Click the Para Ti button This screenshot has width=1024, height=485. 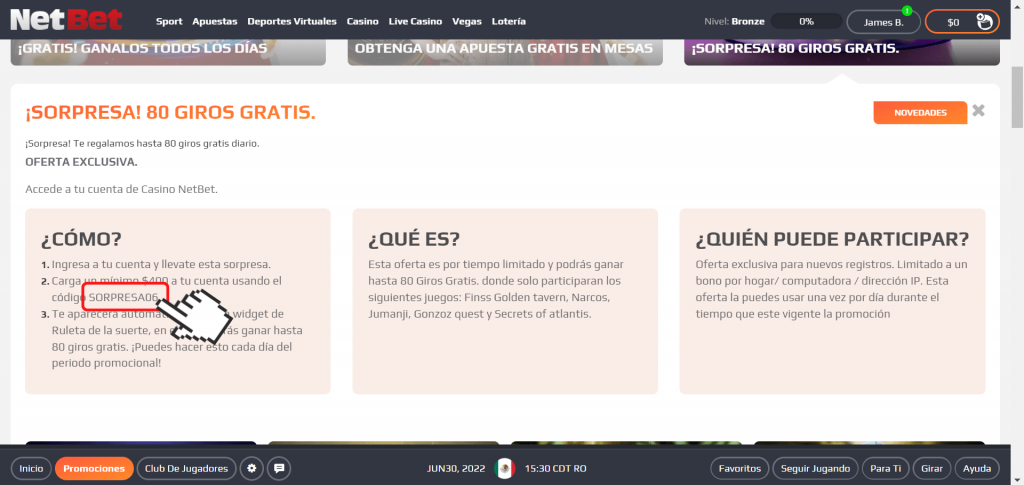885,468
